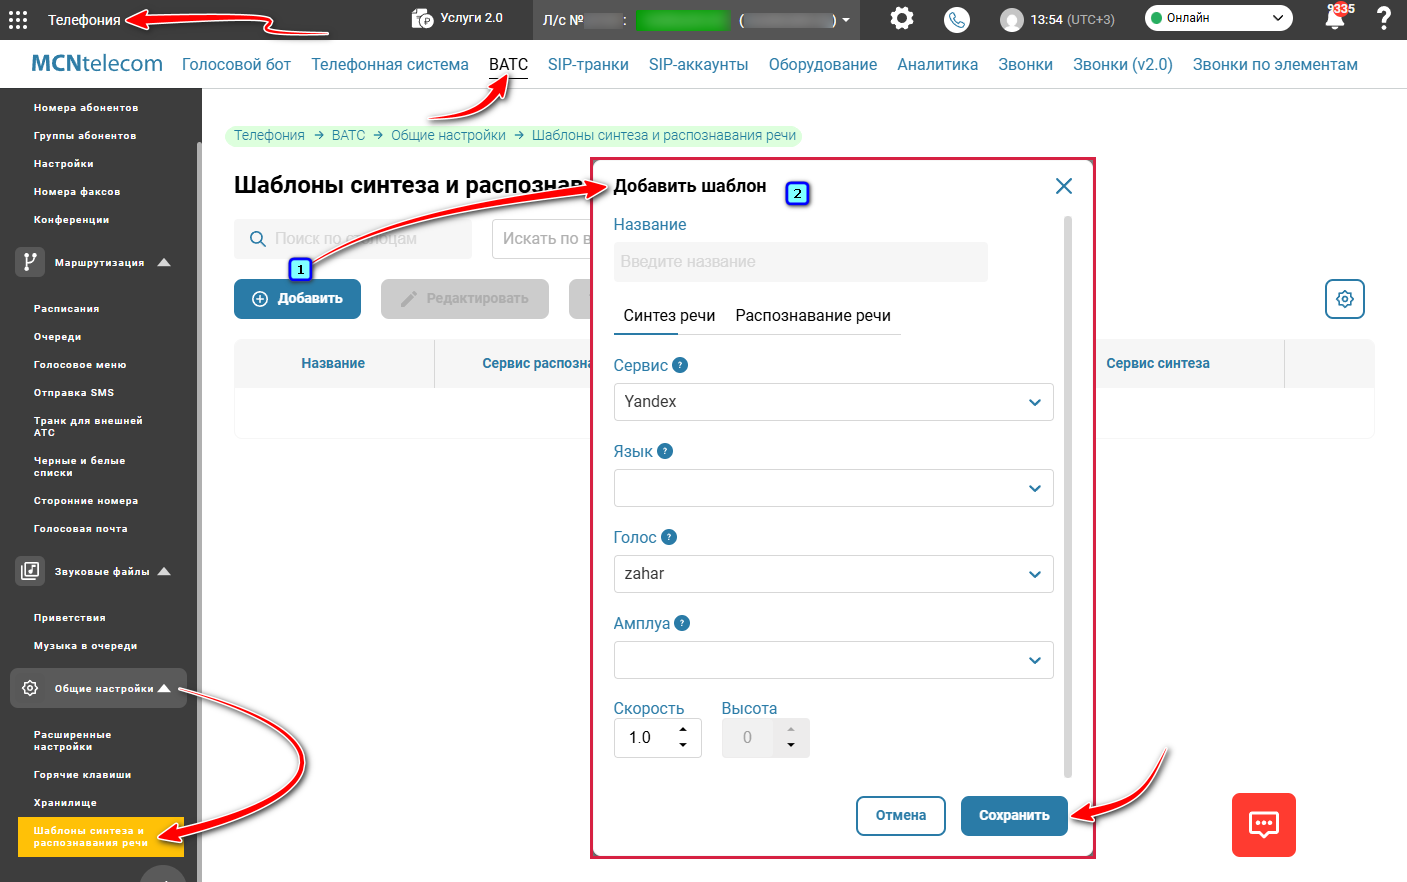Show help for Голос field
The height and width of the screenshot is (882, 1407).
[x=669, y=537]
